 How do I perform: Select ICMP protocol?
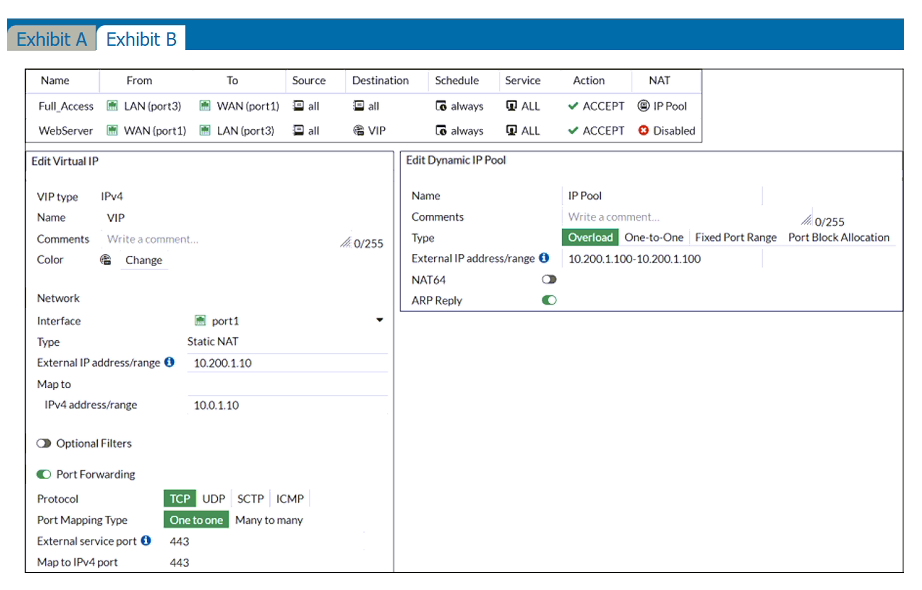click(x=290, y=499)
